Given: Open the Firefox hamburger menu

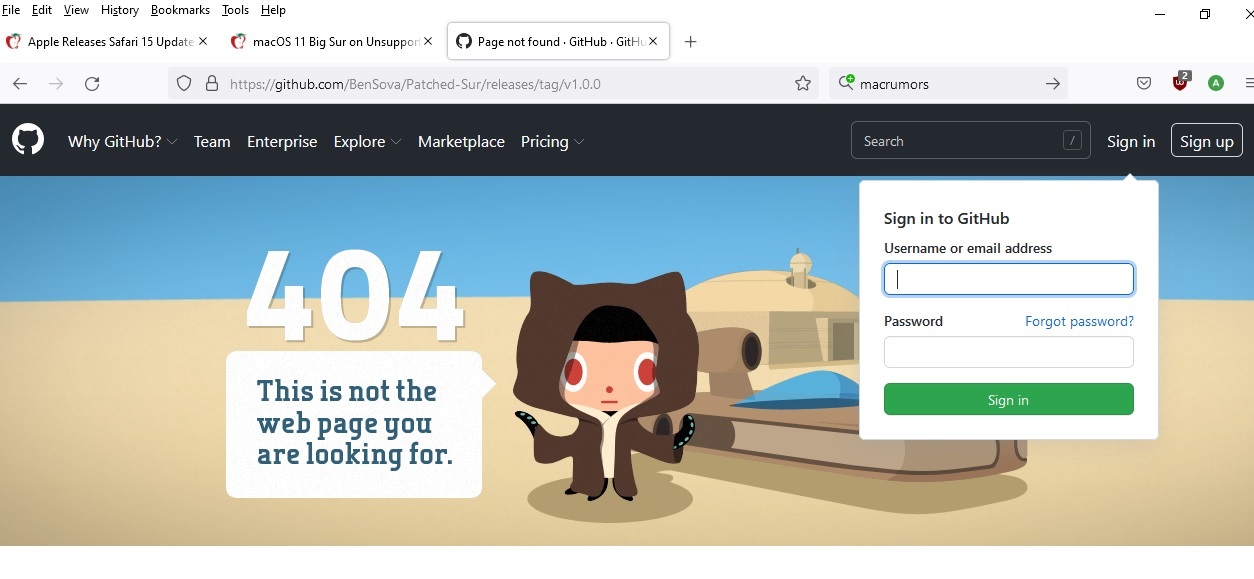Looking at the screenshot, I should coord(1248,84).
